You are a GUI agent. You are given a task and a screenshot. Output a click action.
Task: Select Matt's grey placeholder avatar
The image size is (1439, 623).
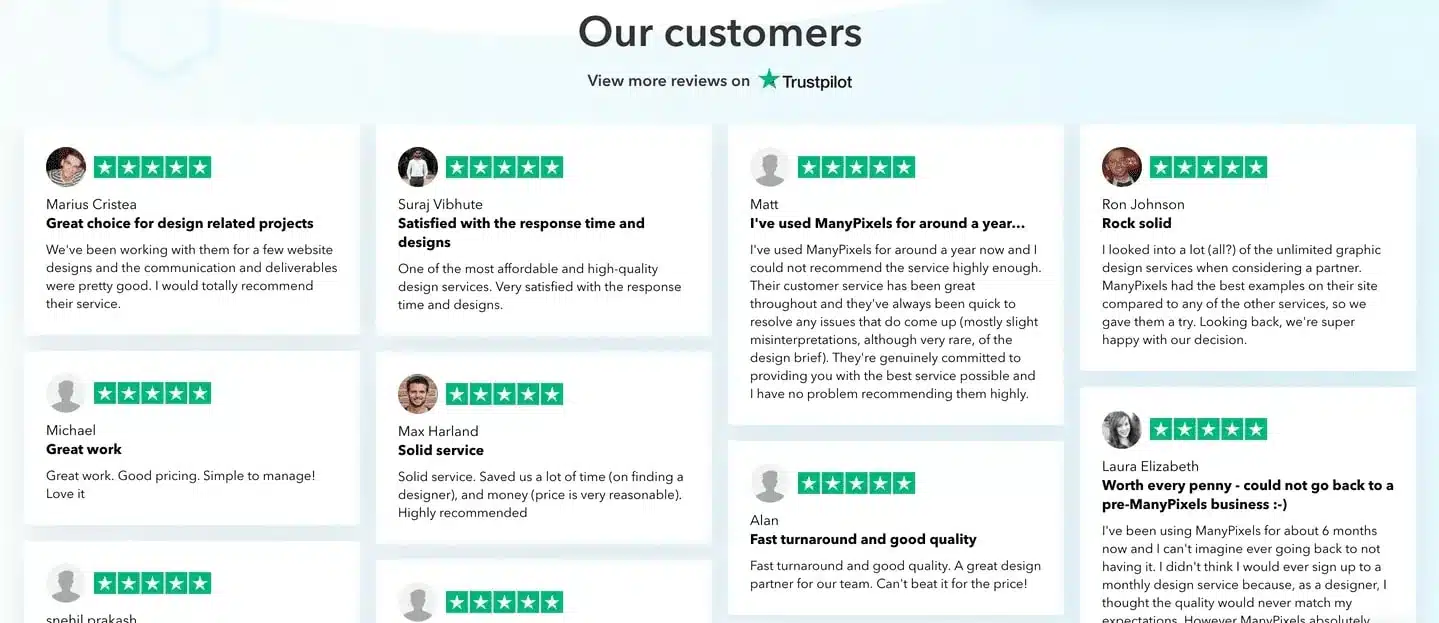(770, 167)
